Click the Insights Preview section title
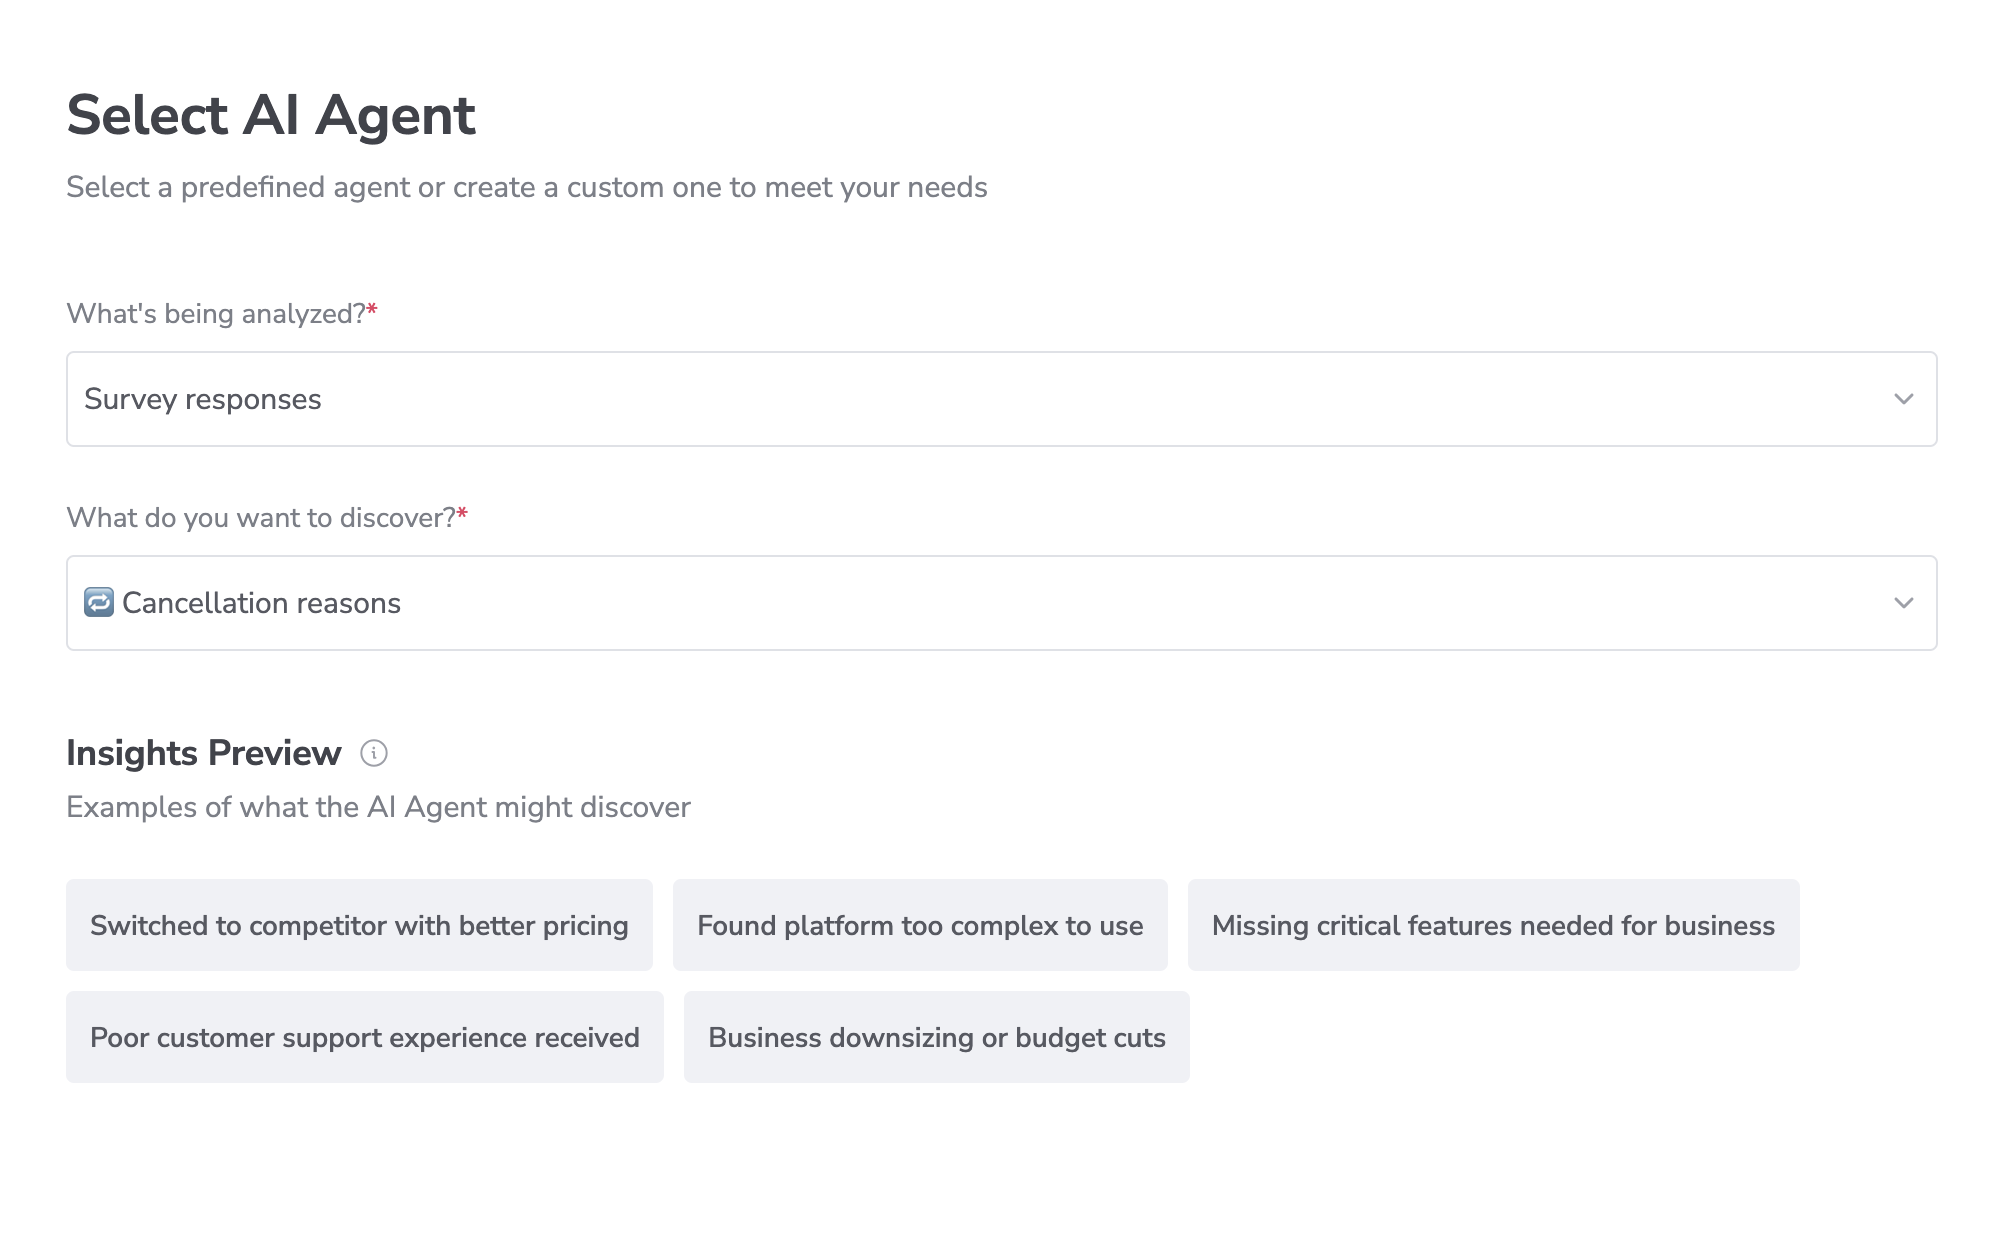This screenshot has width=2000, height=1254. [x=202, y=752]
